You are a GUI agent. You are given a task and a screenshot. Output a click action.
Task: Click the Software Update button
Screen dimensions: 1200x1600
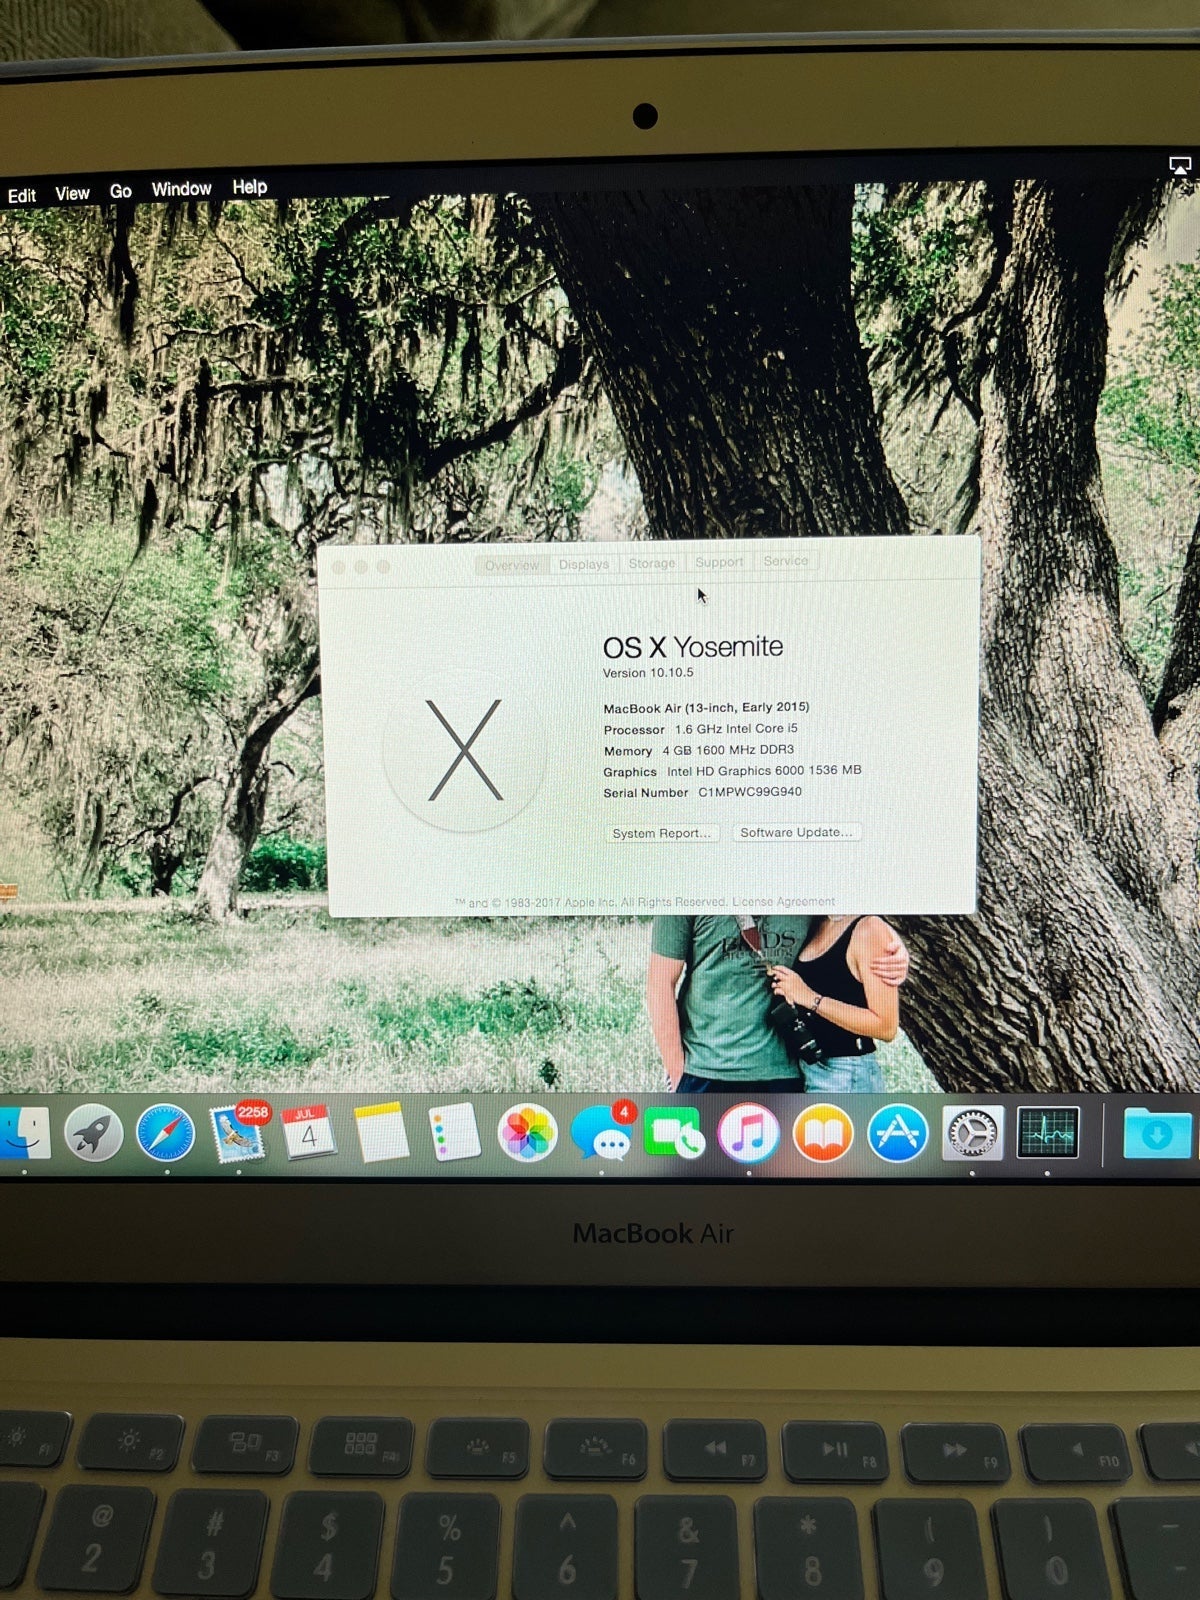[x=796, y=832]
